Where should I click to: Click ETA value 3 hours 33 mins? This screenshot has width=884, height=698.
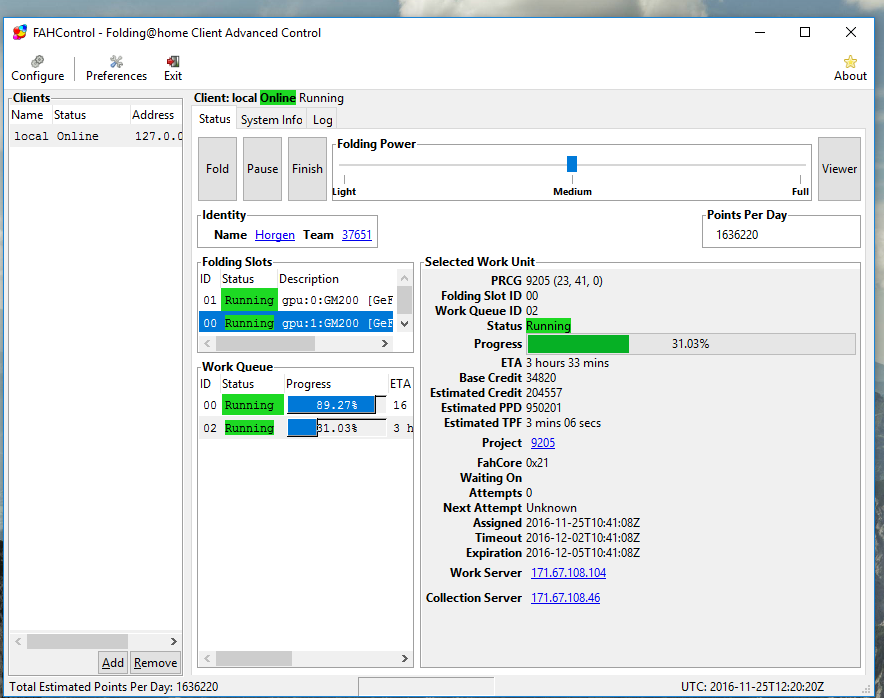(567, 363)
